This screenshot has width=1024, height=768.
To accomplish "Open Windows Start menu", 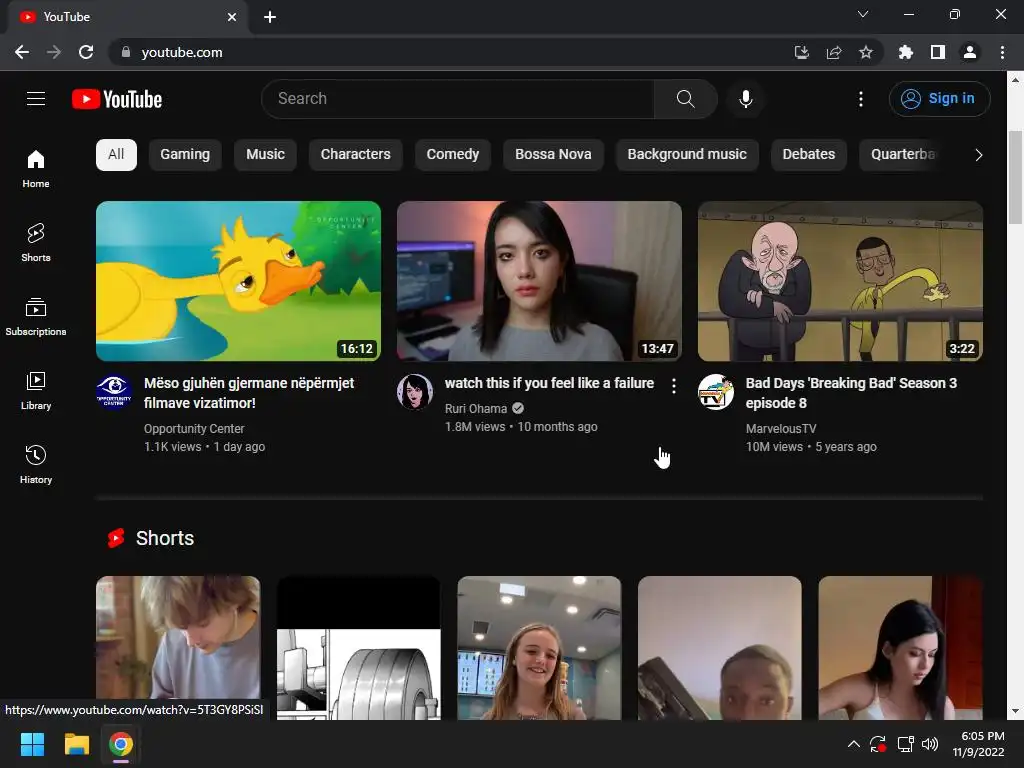I will 32,744.
